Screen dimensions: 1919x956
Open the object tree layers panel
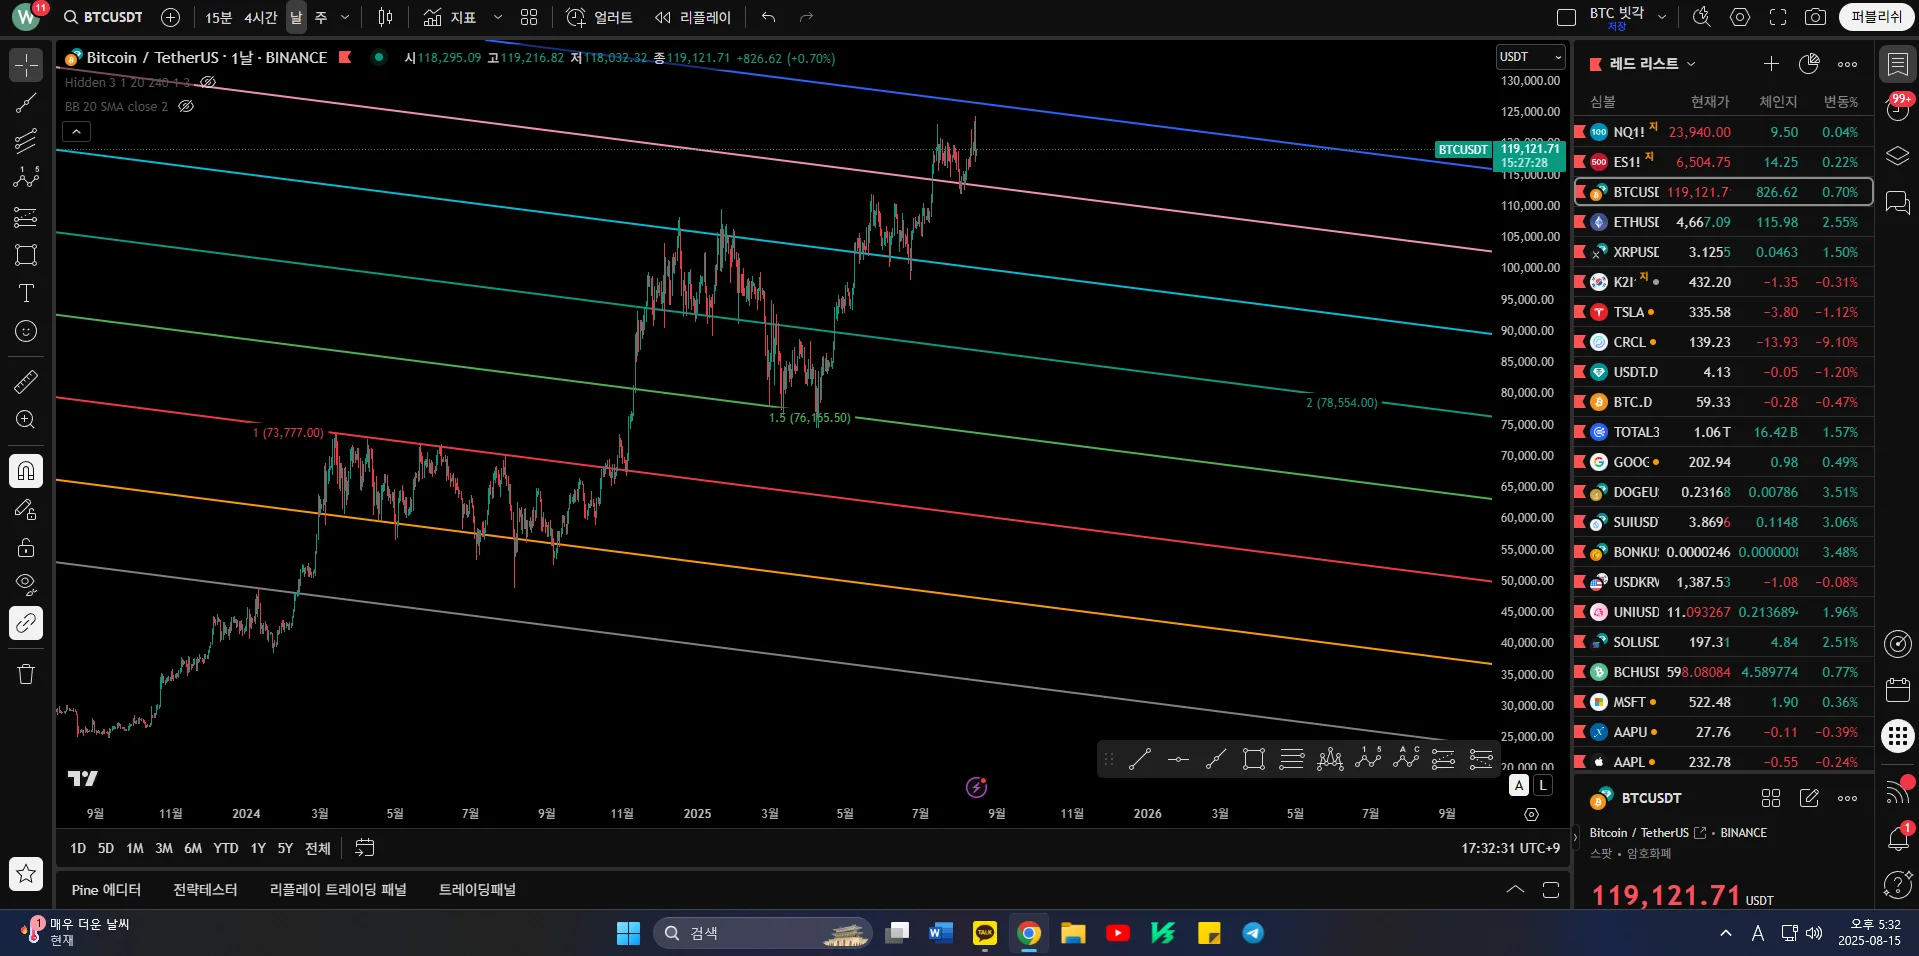(1897, 157)
